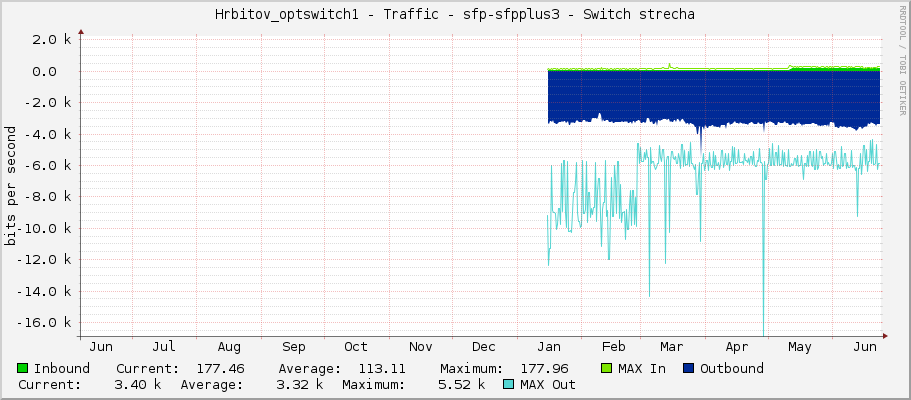Click the -10.0 k y-axis label
This screenshot has height=400, width=911.
(x=45, y=228)
